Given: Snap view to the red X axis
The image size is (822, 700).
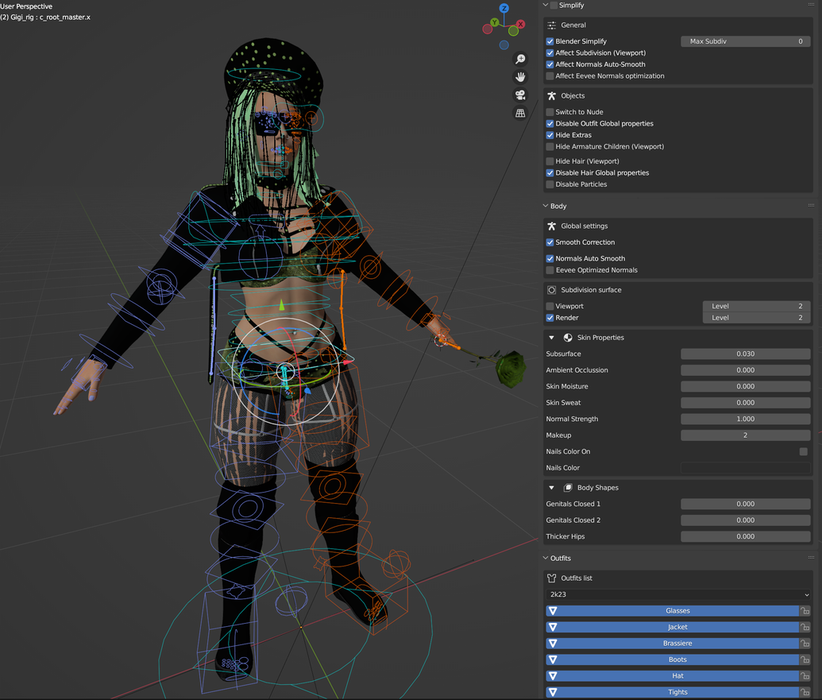Looking at the screenshot, I should (520, 24).
